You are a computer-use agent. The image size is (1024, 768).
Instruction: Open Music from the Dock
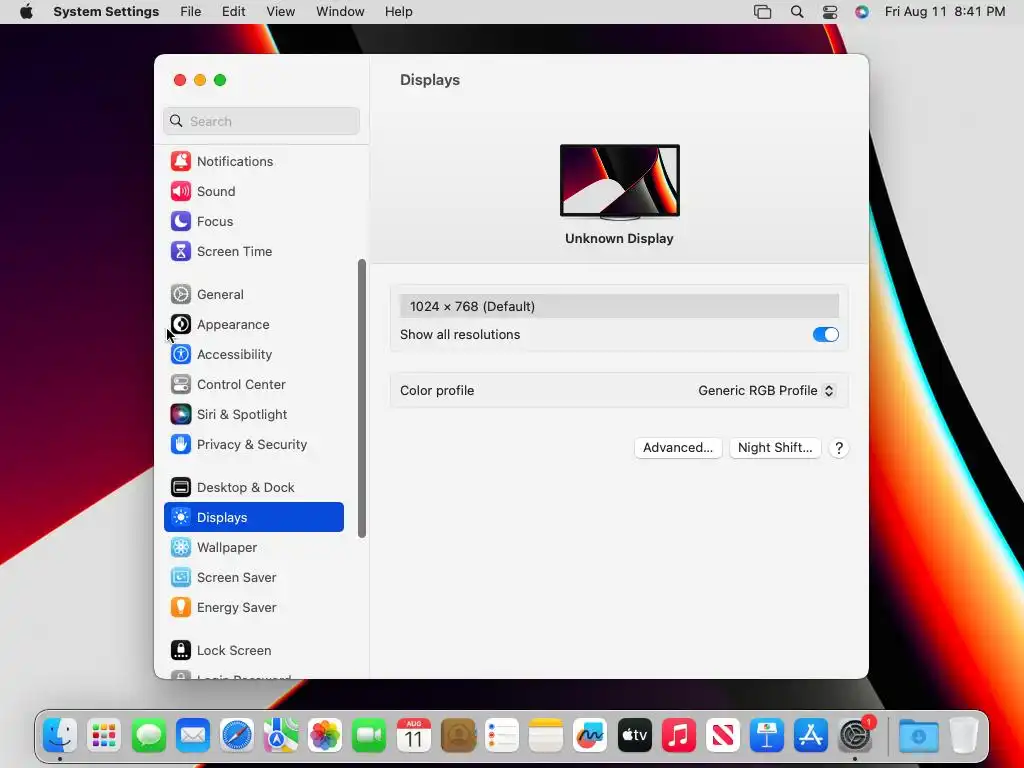pos(679,736)
